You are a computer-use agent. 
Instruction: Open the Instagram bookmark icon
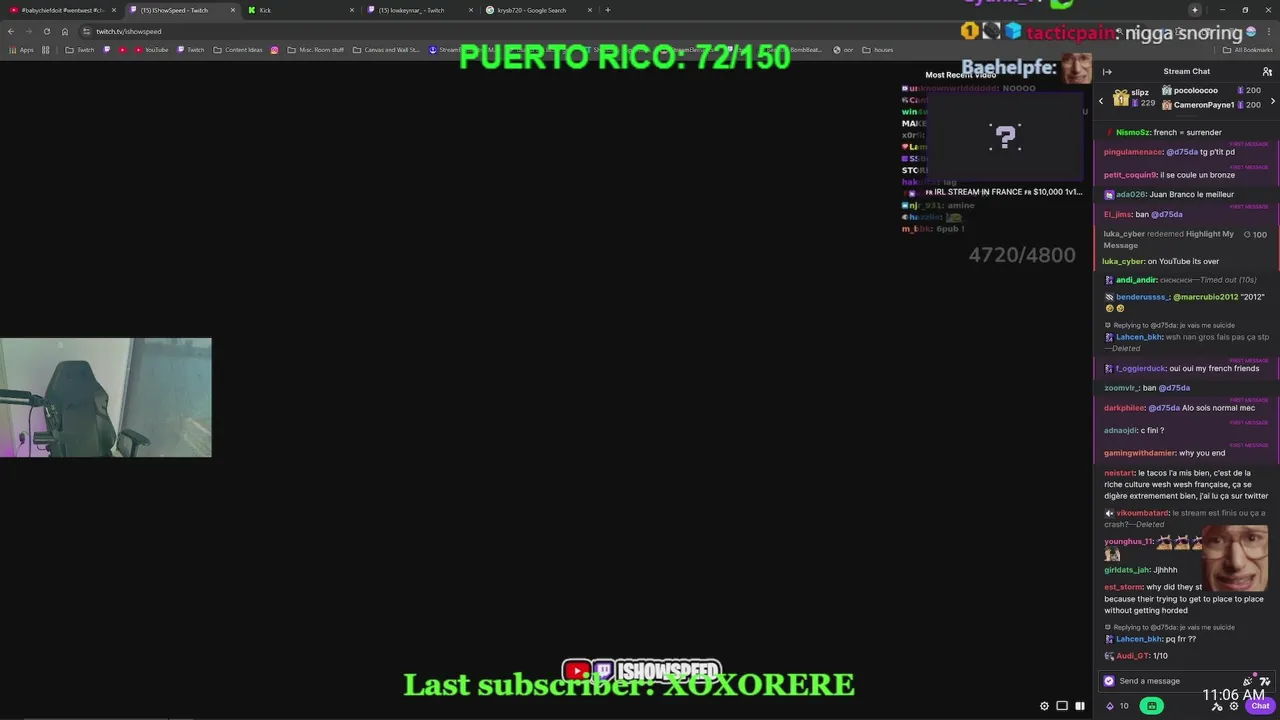pos(275,50)
